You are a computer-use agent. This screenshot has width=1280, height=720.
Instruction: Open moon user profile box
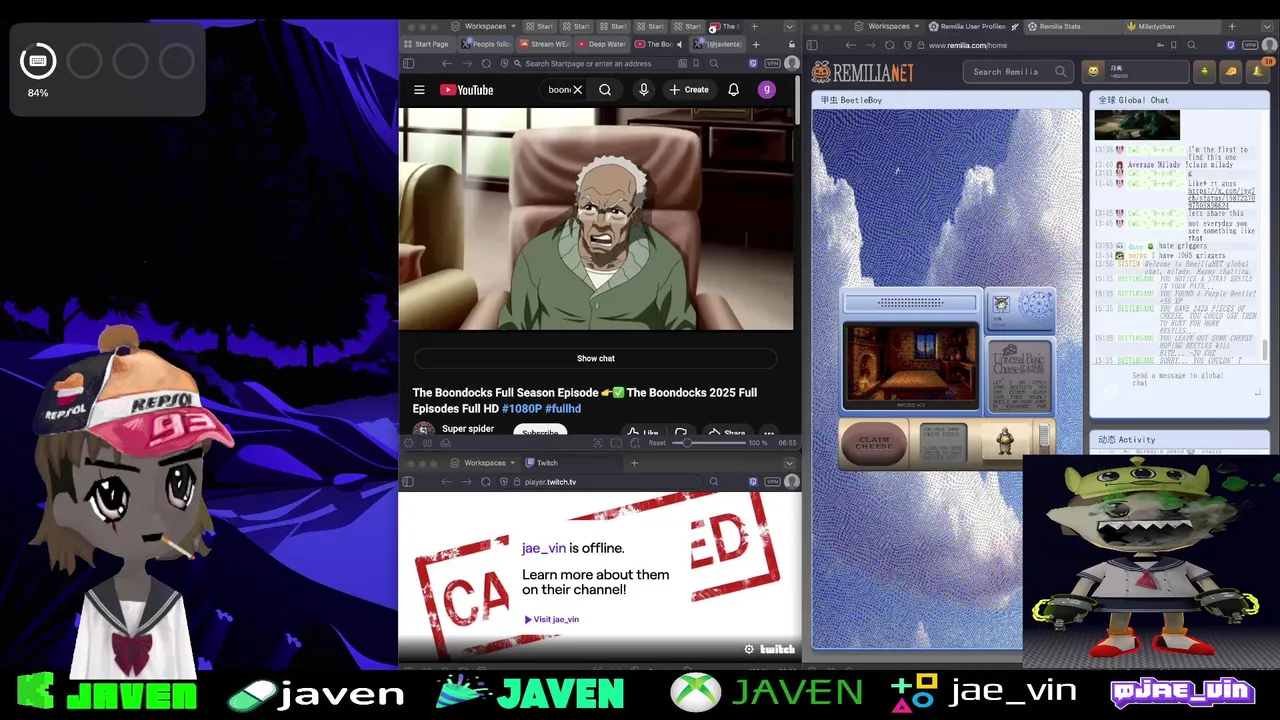pyautogui.click(x=1136, y=72)
